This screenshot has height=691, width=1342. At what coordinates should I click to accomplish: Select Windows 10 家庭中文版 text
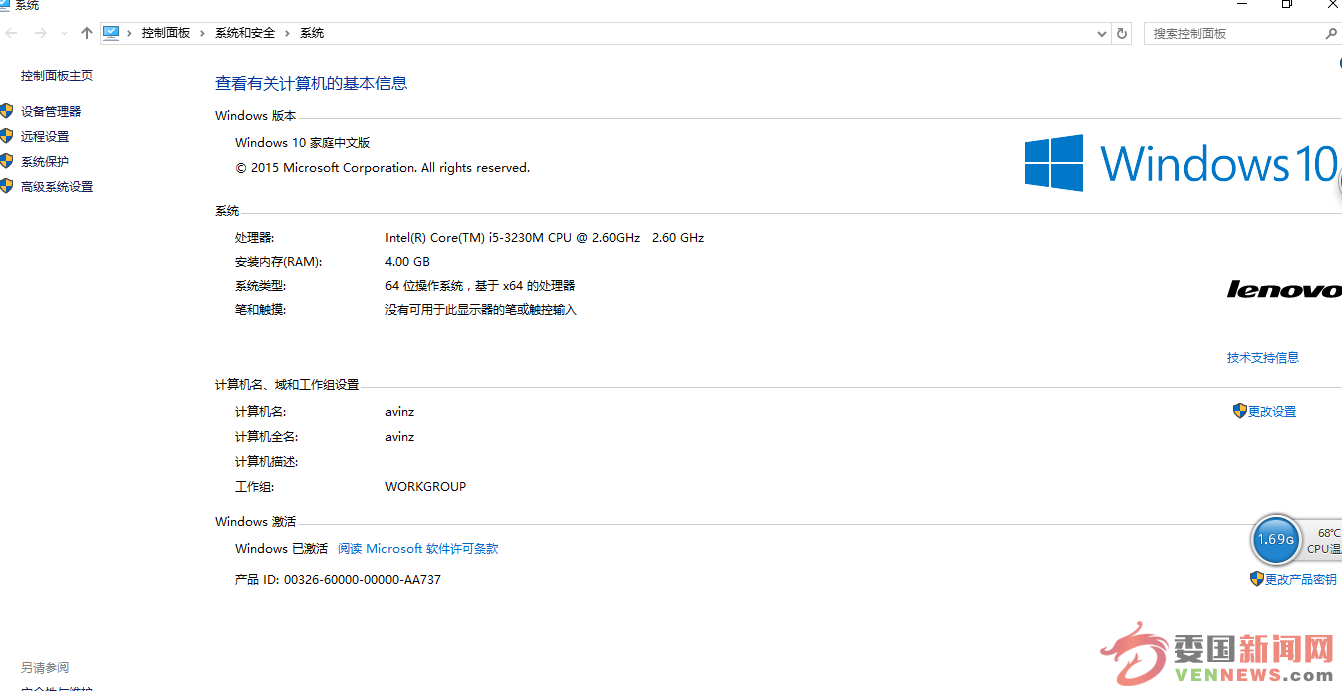point(303,142)
